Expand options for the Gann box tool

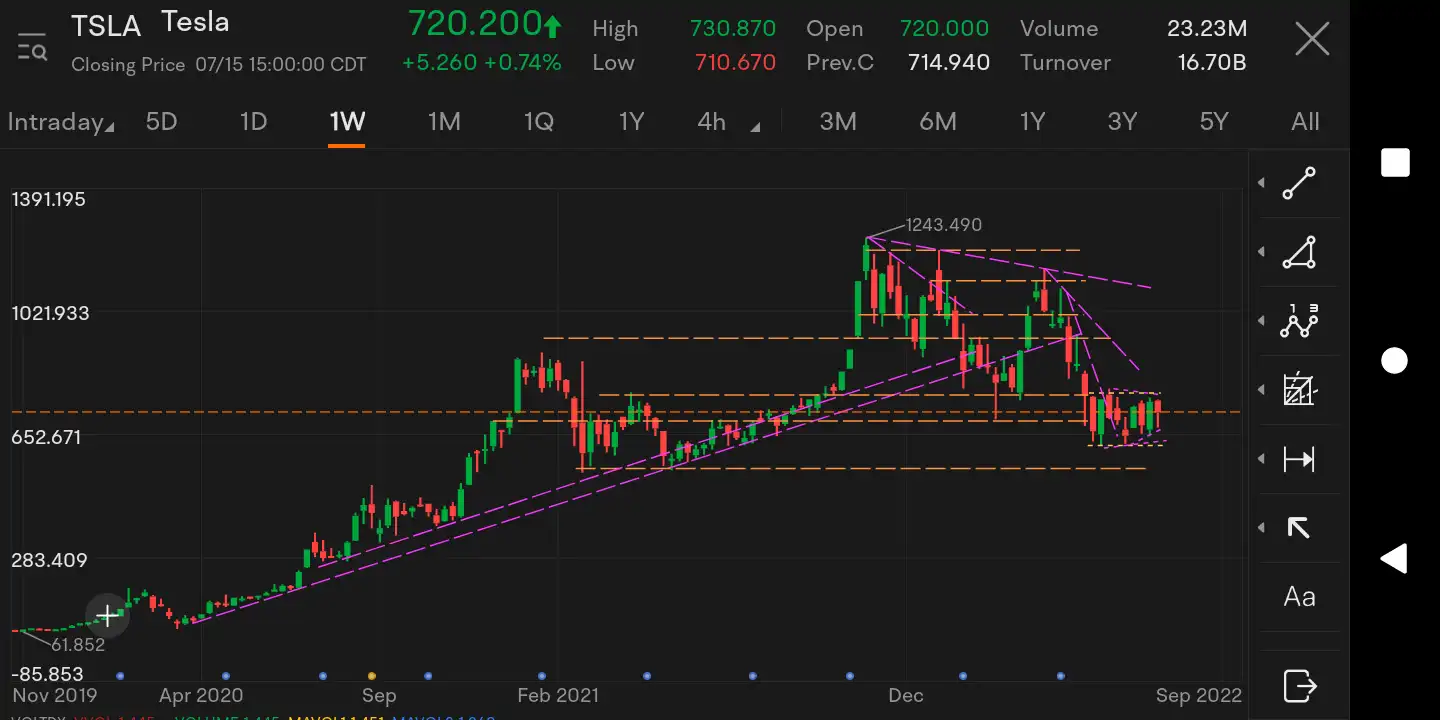[x=1261, y=390]
